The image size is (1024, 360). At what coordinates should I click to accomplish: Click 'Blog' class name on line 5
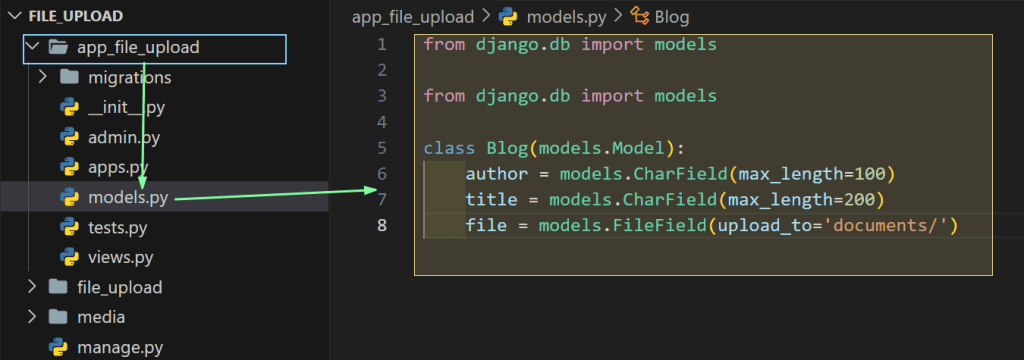click(507, 148)
